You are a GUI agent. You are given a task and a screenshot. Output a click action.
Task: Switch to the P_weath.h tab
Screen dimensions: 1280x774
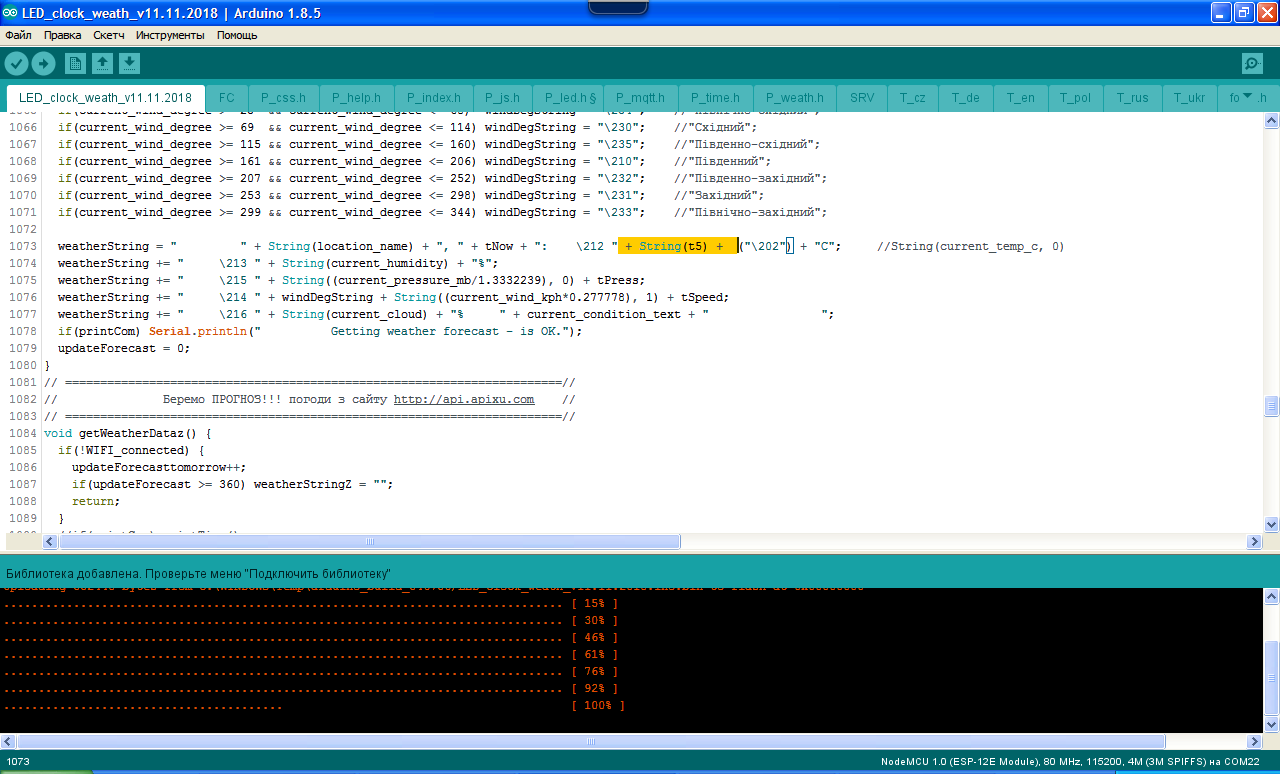794,98
